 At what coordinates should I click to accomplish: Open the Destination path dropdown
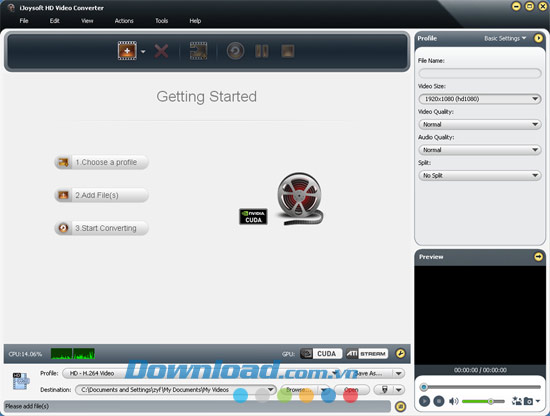tap(175, 390)
